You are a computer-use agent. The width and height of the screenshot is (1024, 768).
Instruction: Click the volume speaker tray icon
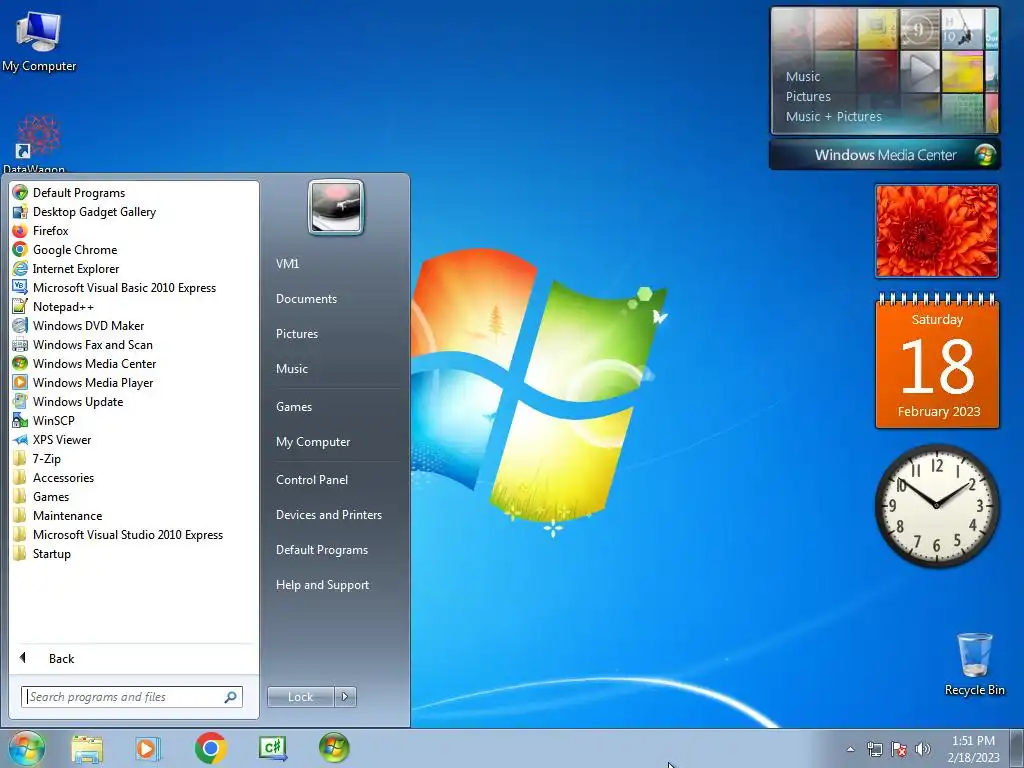[923, 749]
